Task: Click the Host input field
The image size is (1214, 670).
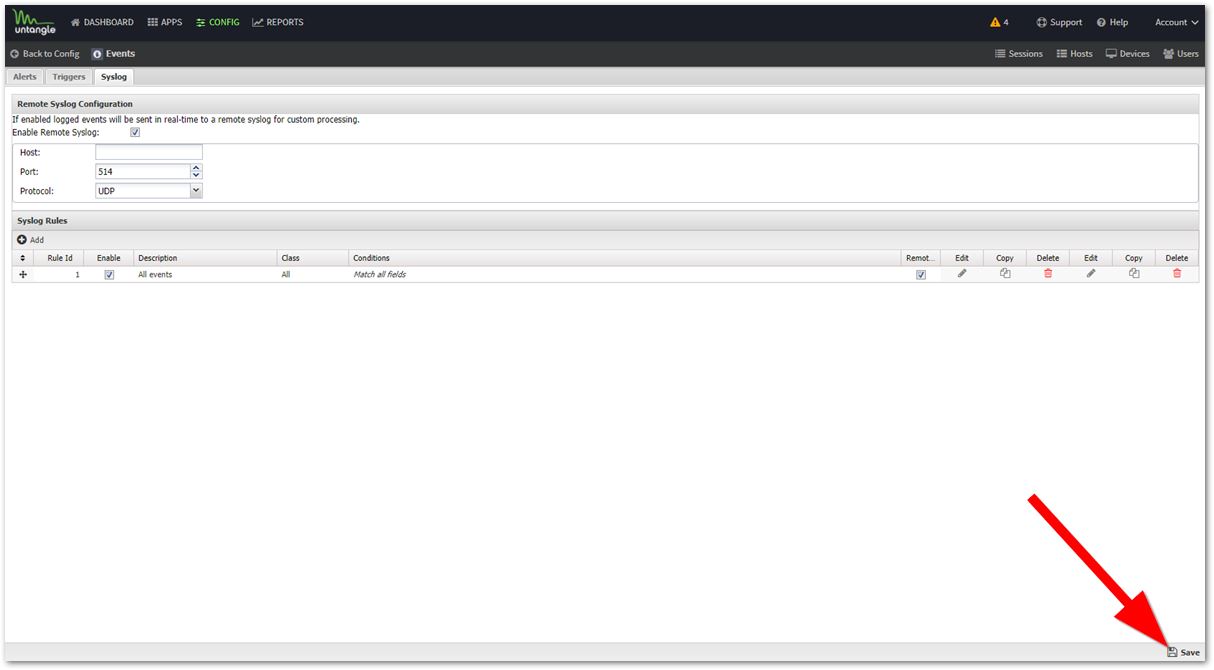Action: point(148,152)
